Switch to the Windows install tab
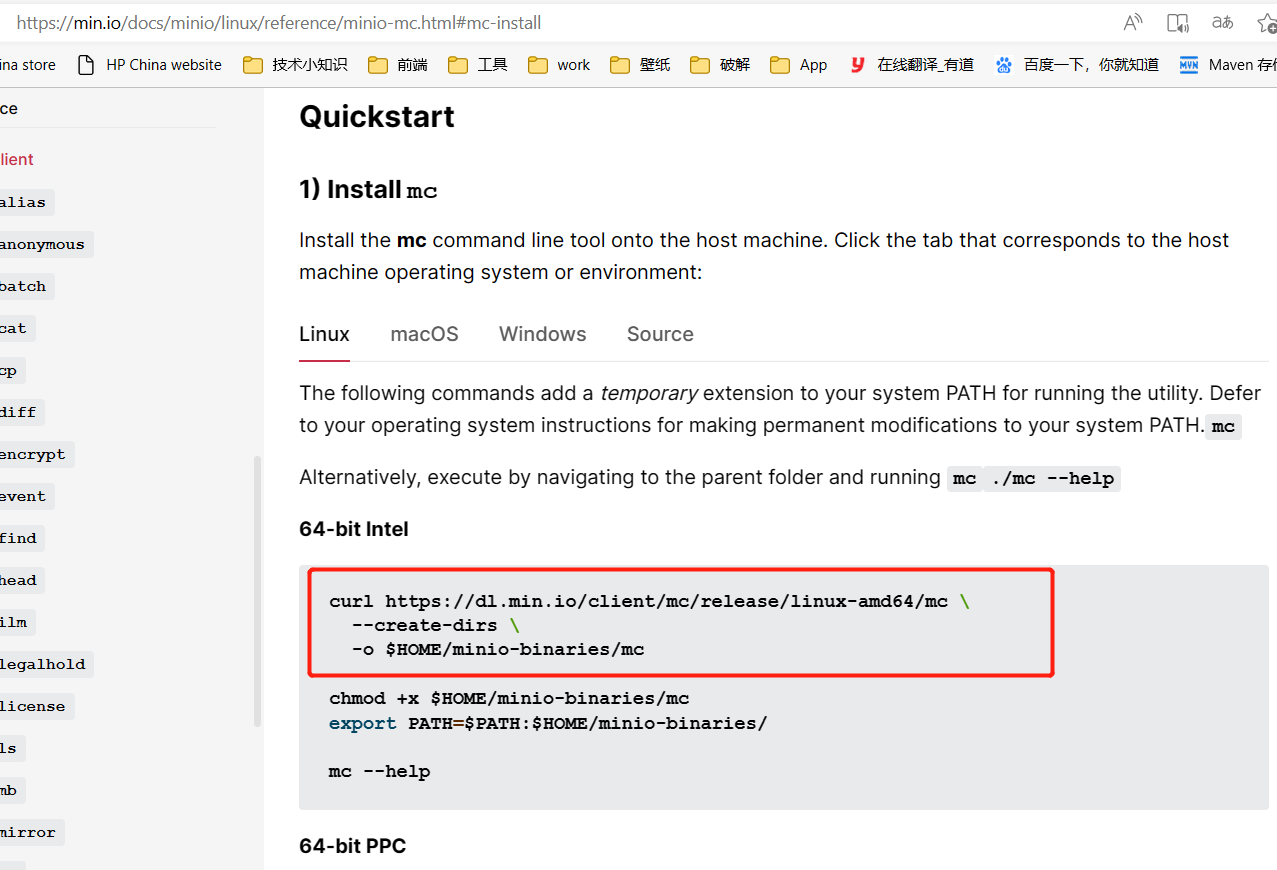This screenshot has width=1277, height=870. (x=542, y=334)
